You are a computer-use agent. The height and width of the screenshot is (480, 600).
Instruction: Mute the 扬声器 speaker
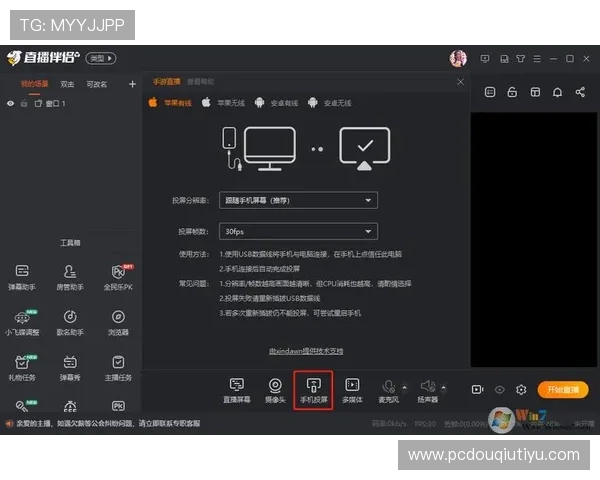click(427, 390)
